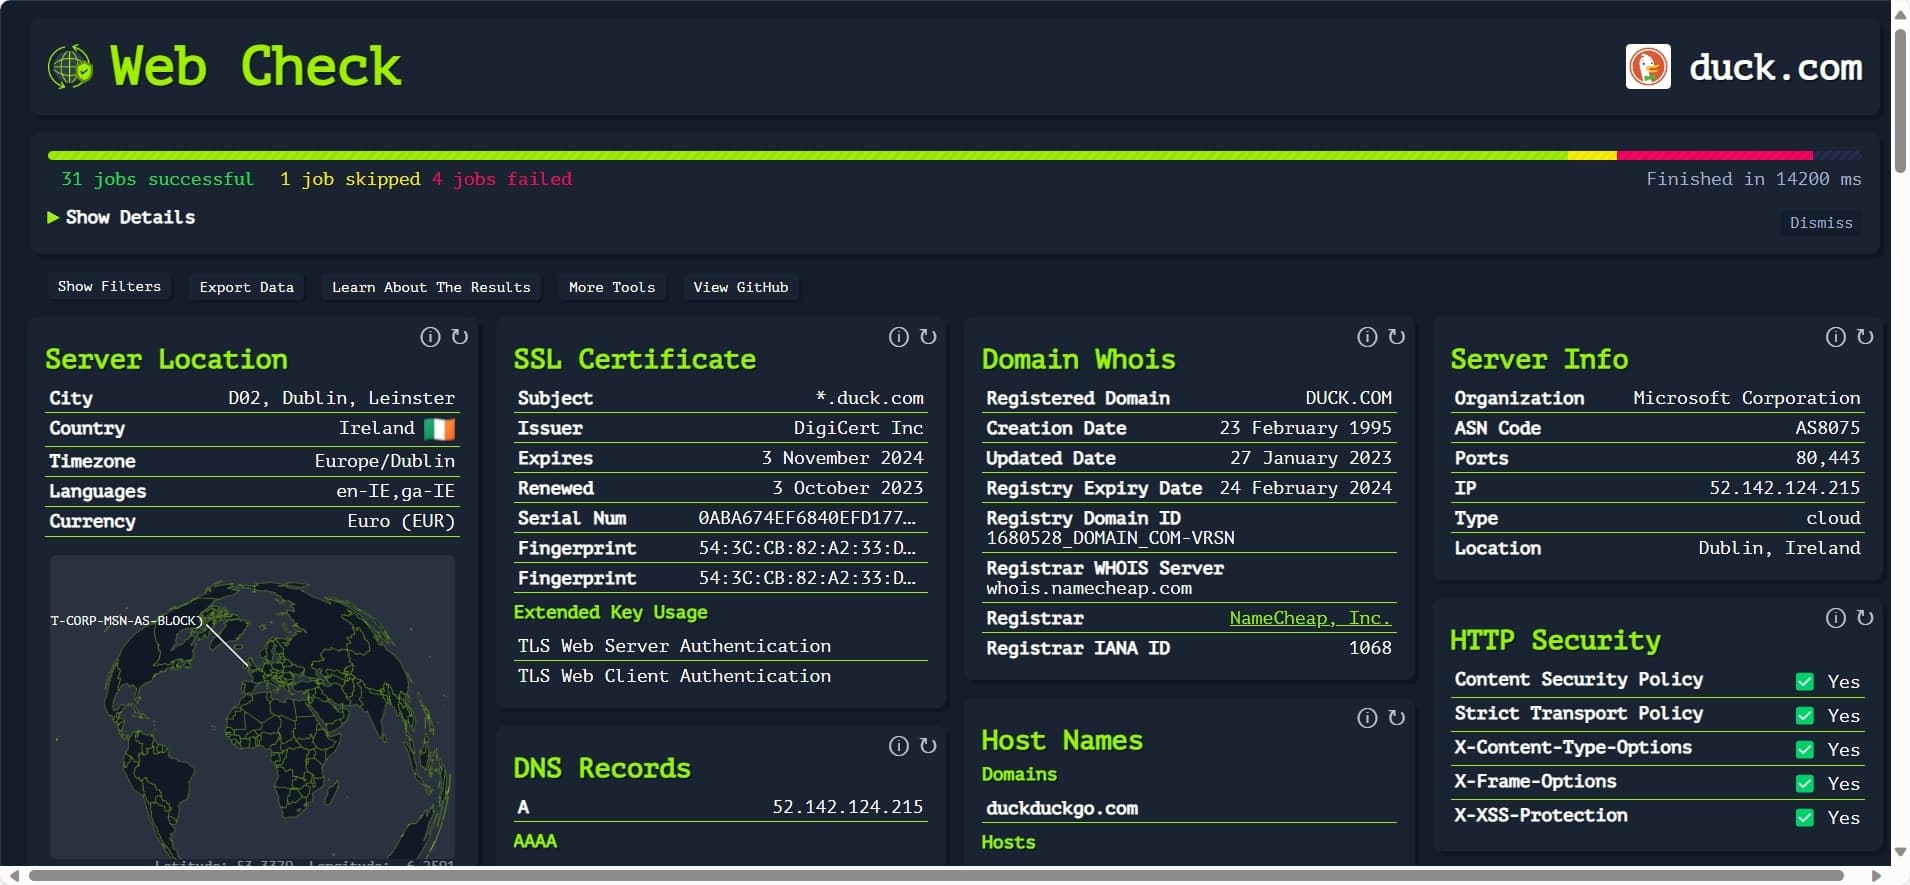This screenshot has width=1910, height=885.
Task: Click the DuckDuckGo duck favicon
Action: pyautogui.click(x=1647, y=67)
